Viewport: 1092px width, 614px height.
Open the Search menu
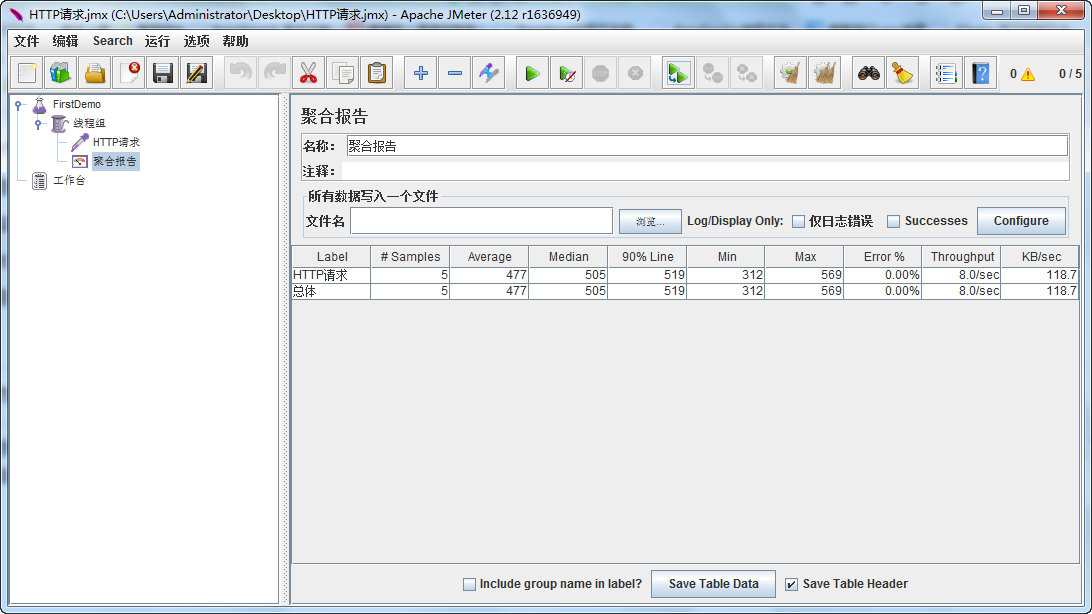113,41
